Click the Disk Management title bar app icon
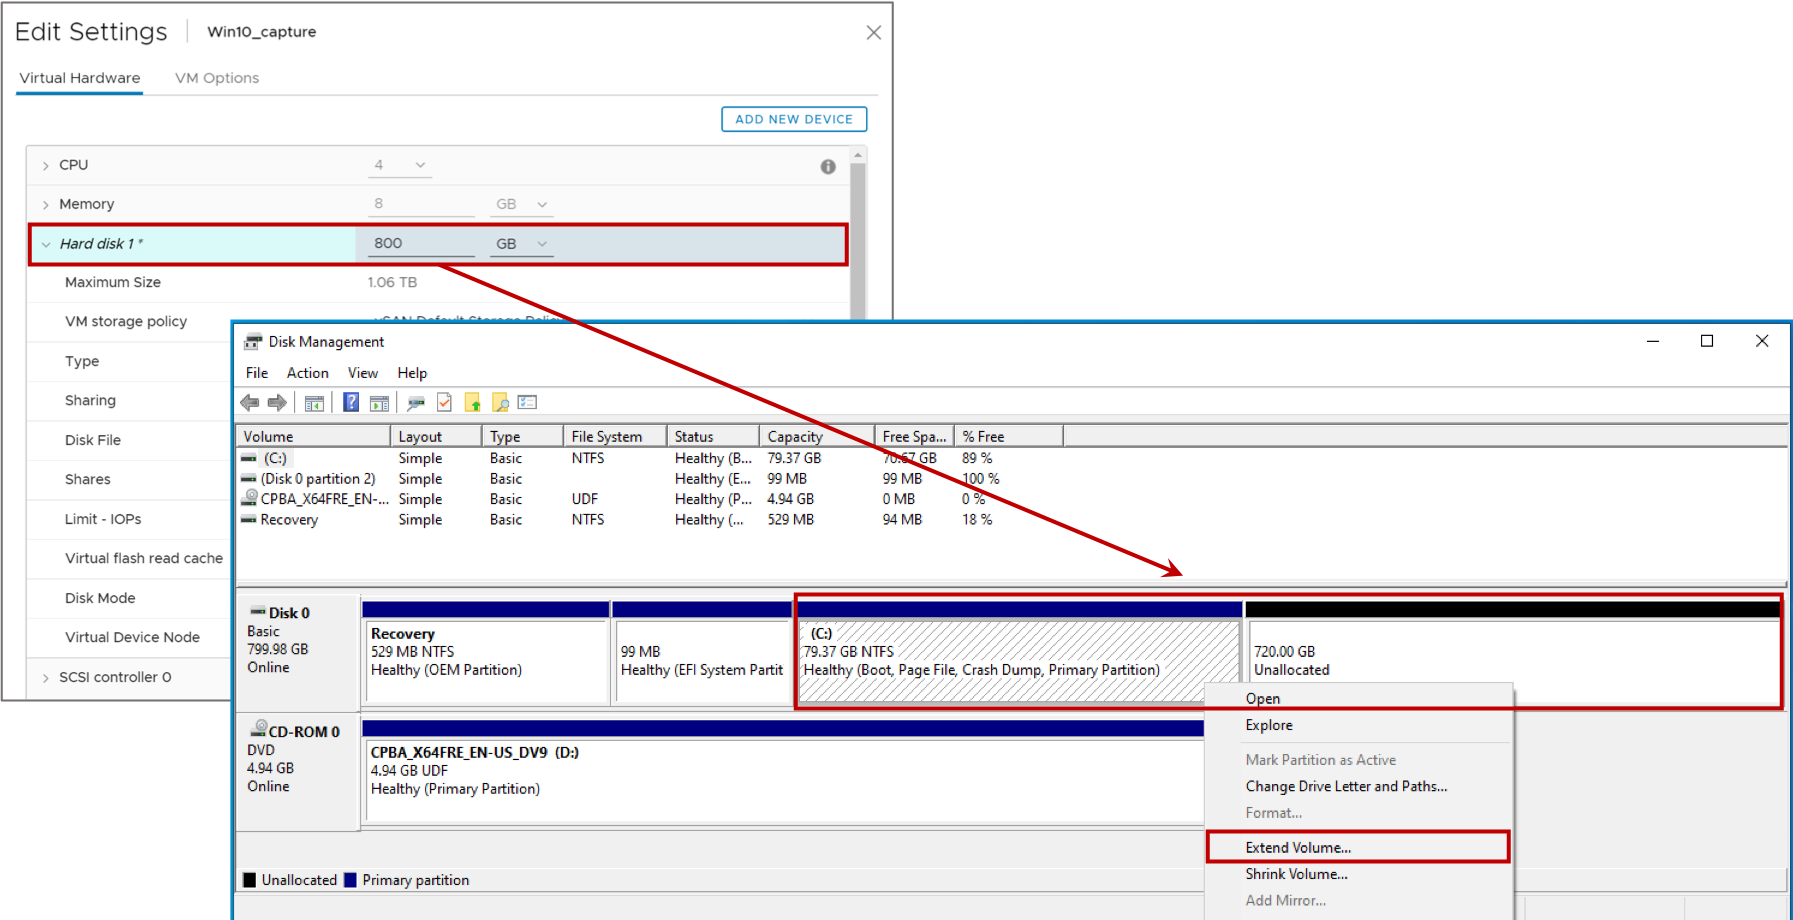Image resolution: width=1793 pixels, height=920 pixels. (x=253, y=341)
